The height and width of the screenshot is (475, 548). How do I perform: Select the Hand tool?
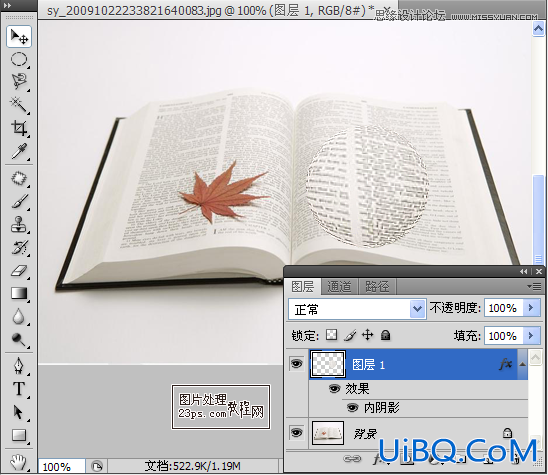19,462
